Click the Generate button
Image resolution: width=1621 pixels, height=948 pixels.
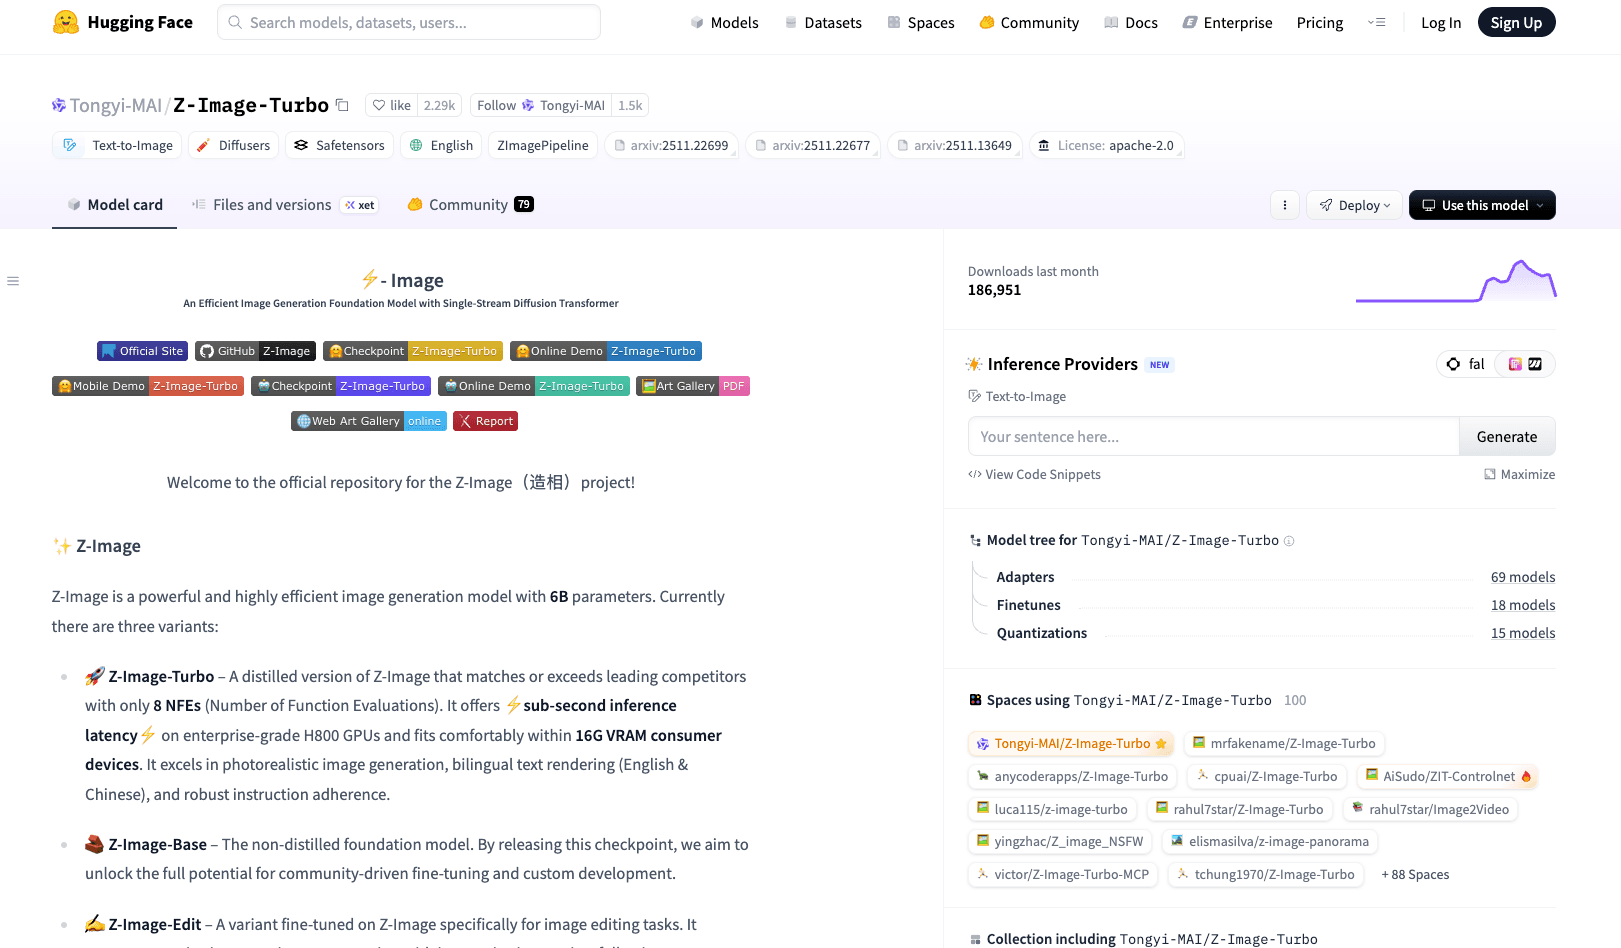click(x=1507, y=436)
